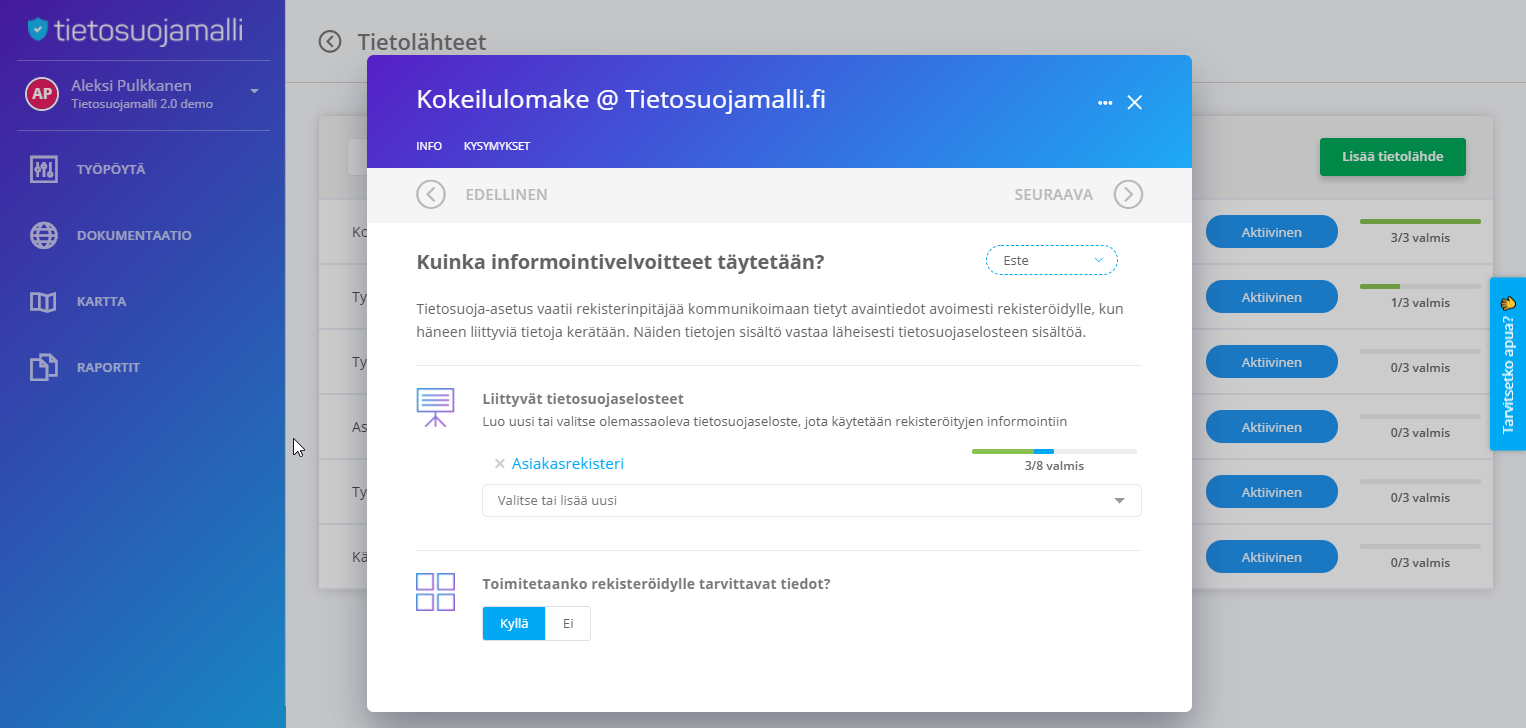Image resolution: width=1526 pixels, height=728 pixels.
Task: Click the 1/3 valmis progress bar
Action: click(1420, 286)
